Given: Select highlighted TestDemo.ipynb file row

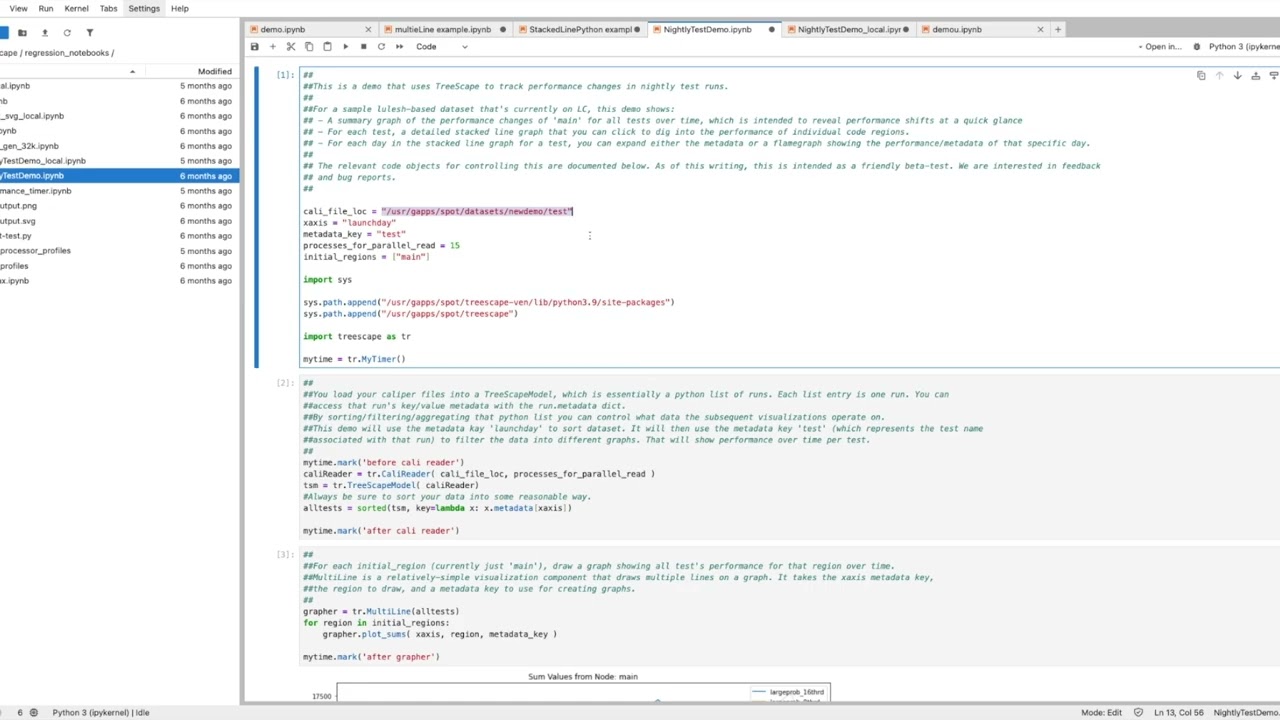Looking at the screenshot, I should click(x=119, y=176).
